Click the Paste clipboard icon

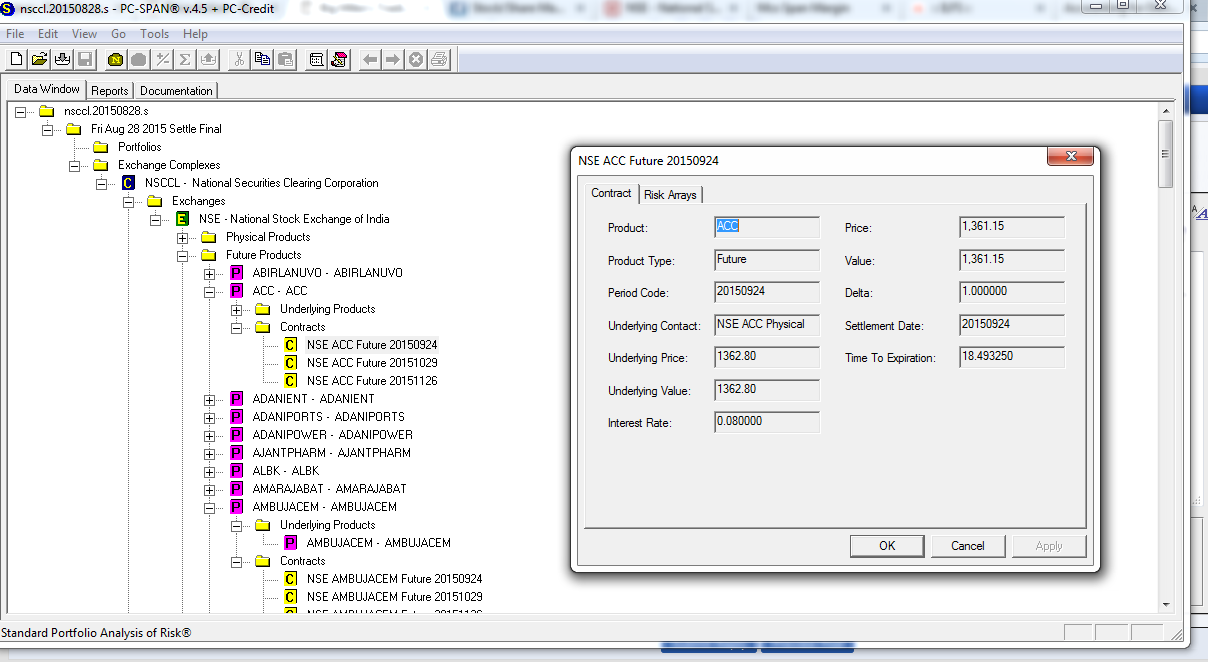click(285, 59)
